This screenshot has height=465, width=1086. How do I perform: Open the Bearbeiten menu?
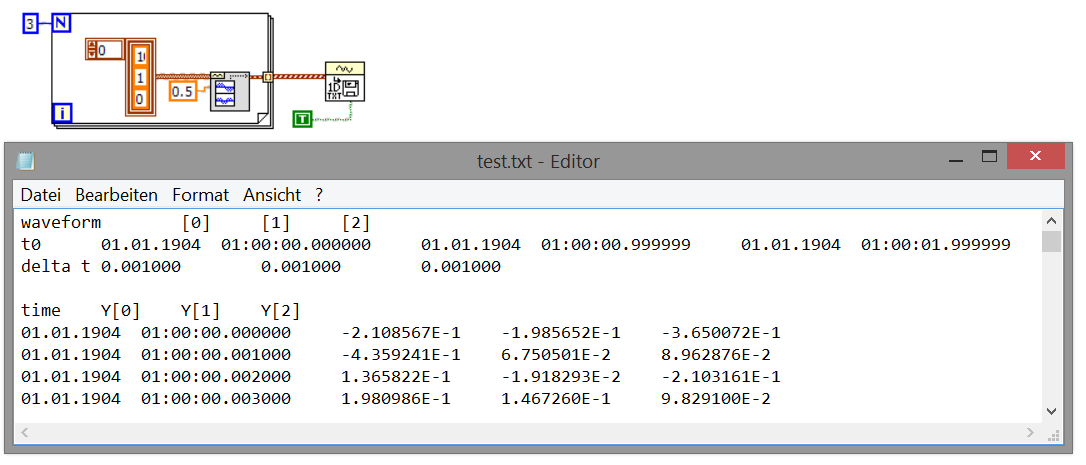116,195
